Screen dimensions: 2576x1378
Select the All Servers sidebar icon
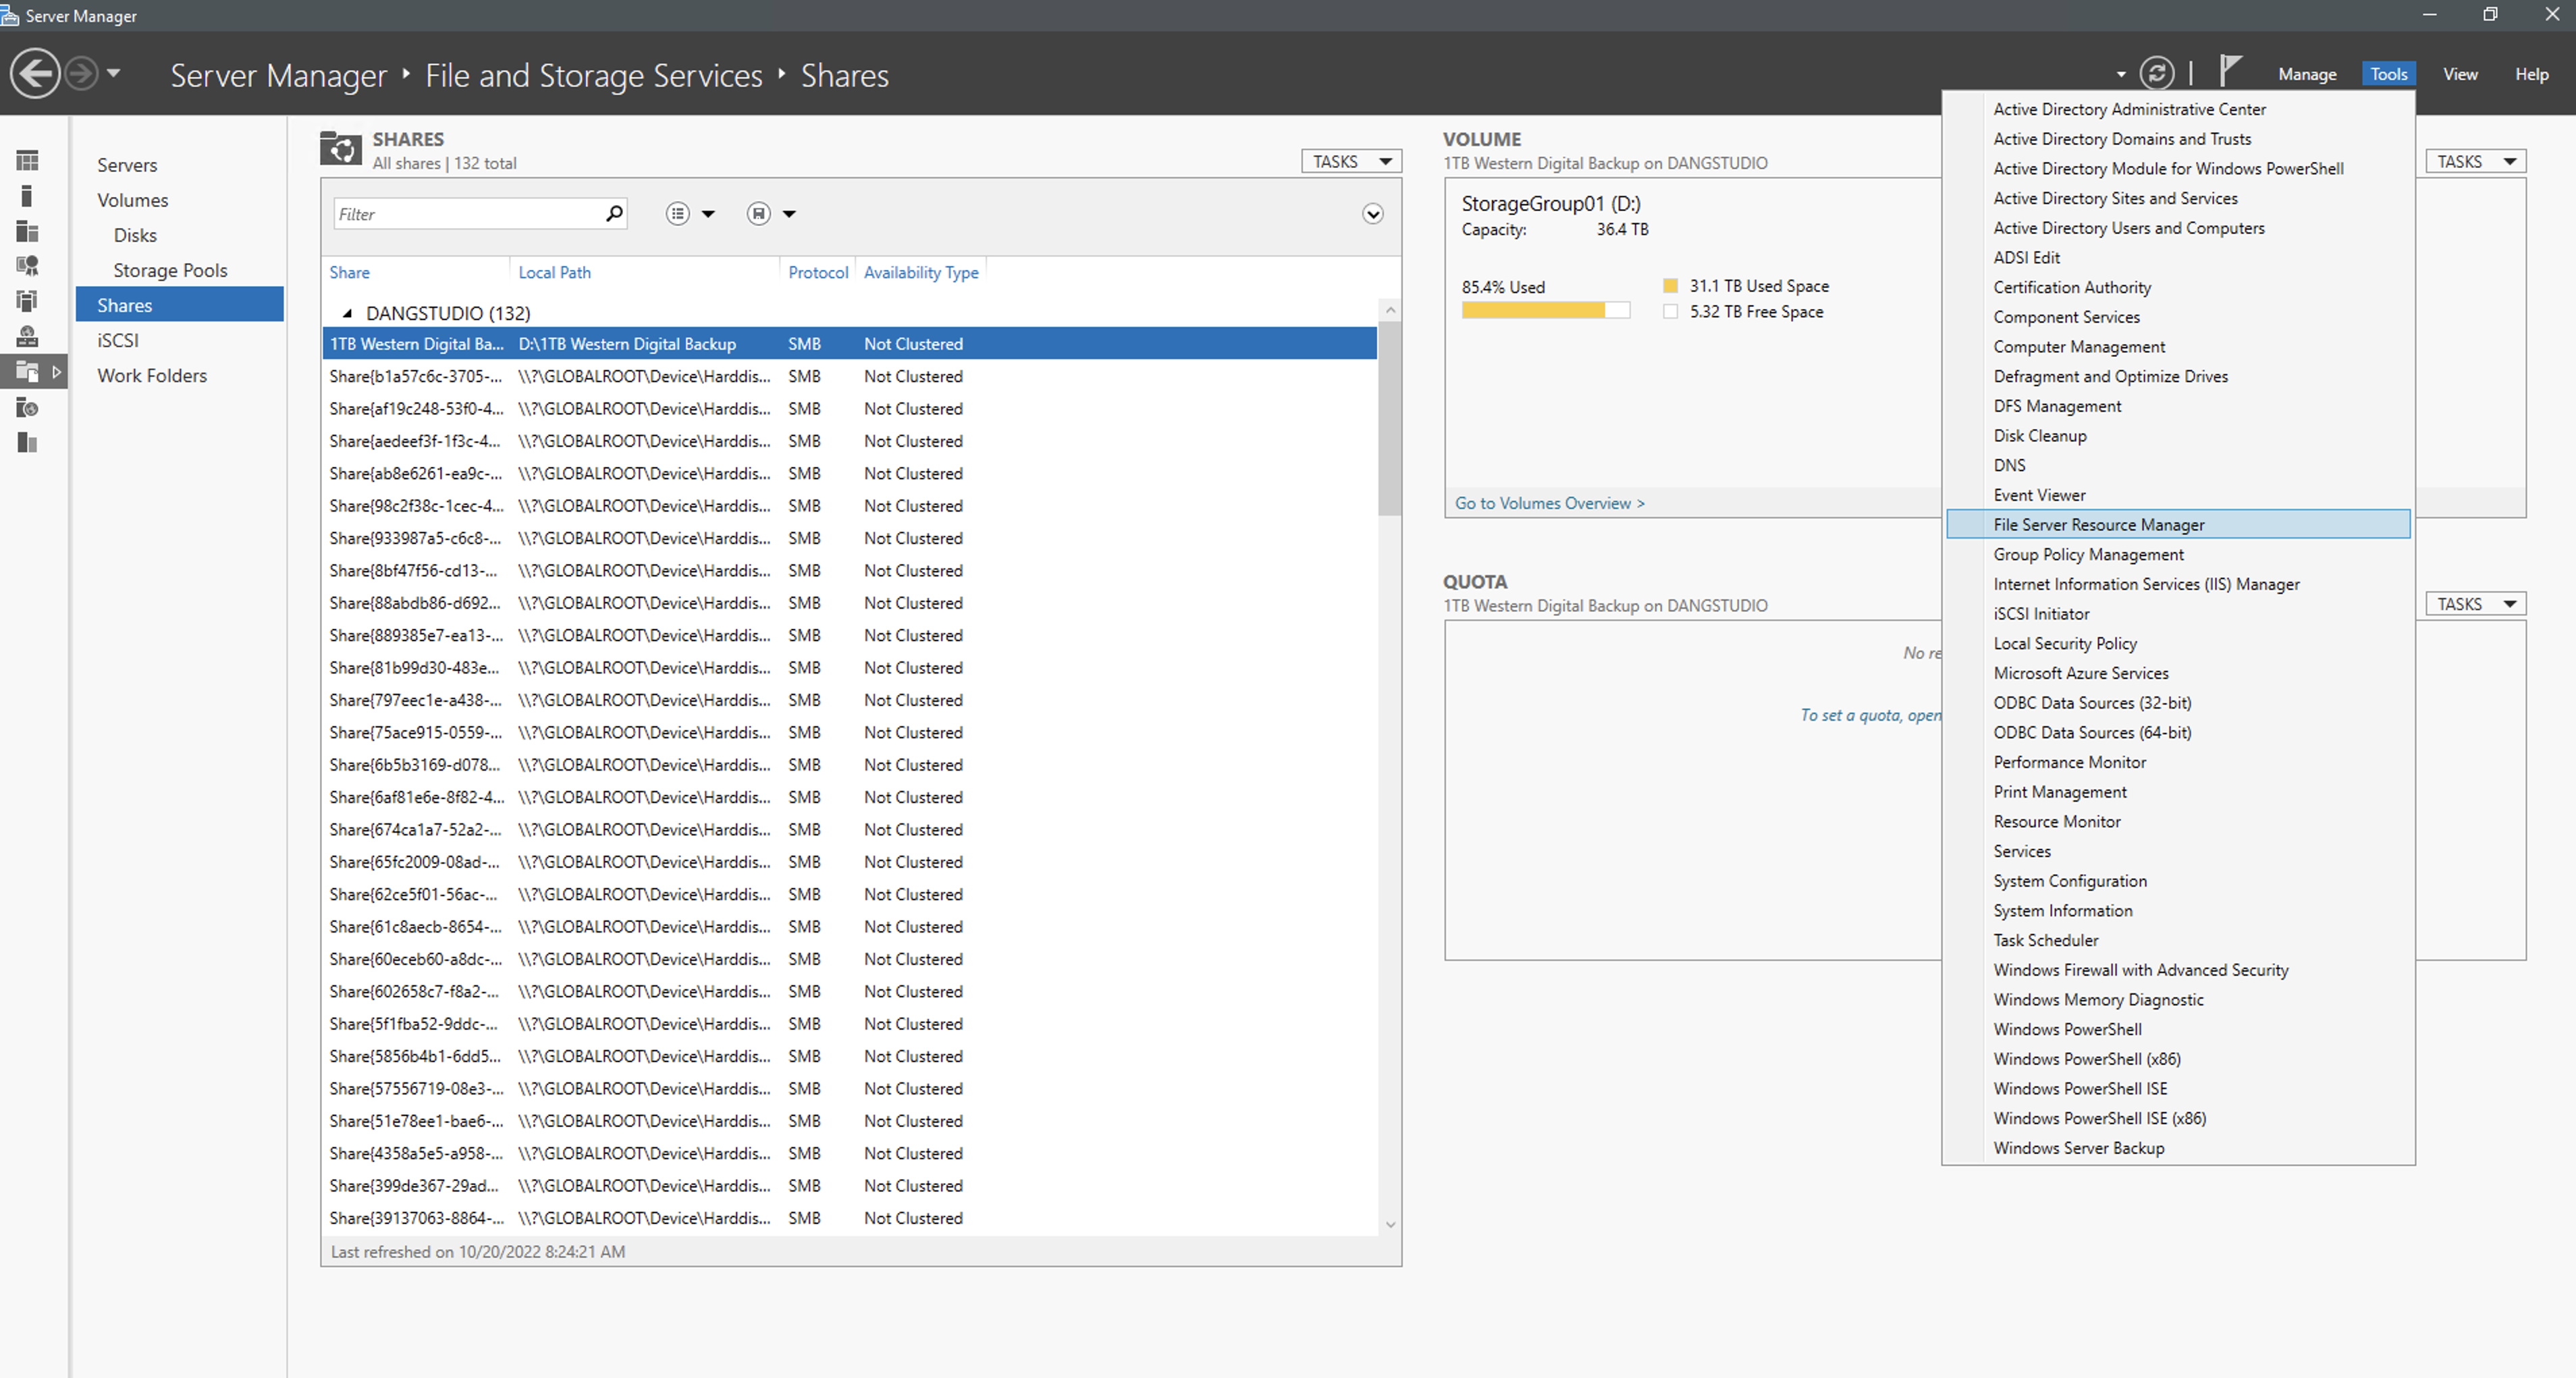tap(28, 231)
